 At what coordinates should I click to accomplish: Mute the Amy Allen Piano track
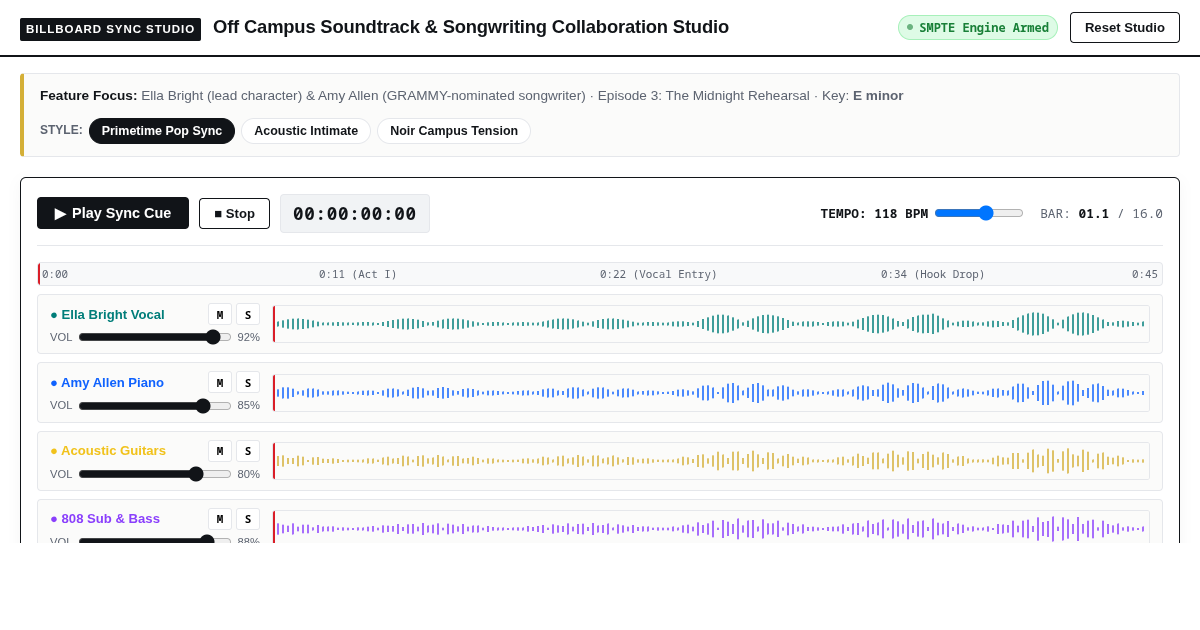point(220,383)
